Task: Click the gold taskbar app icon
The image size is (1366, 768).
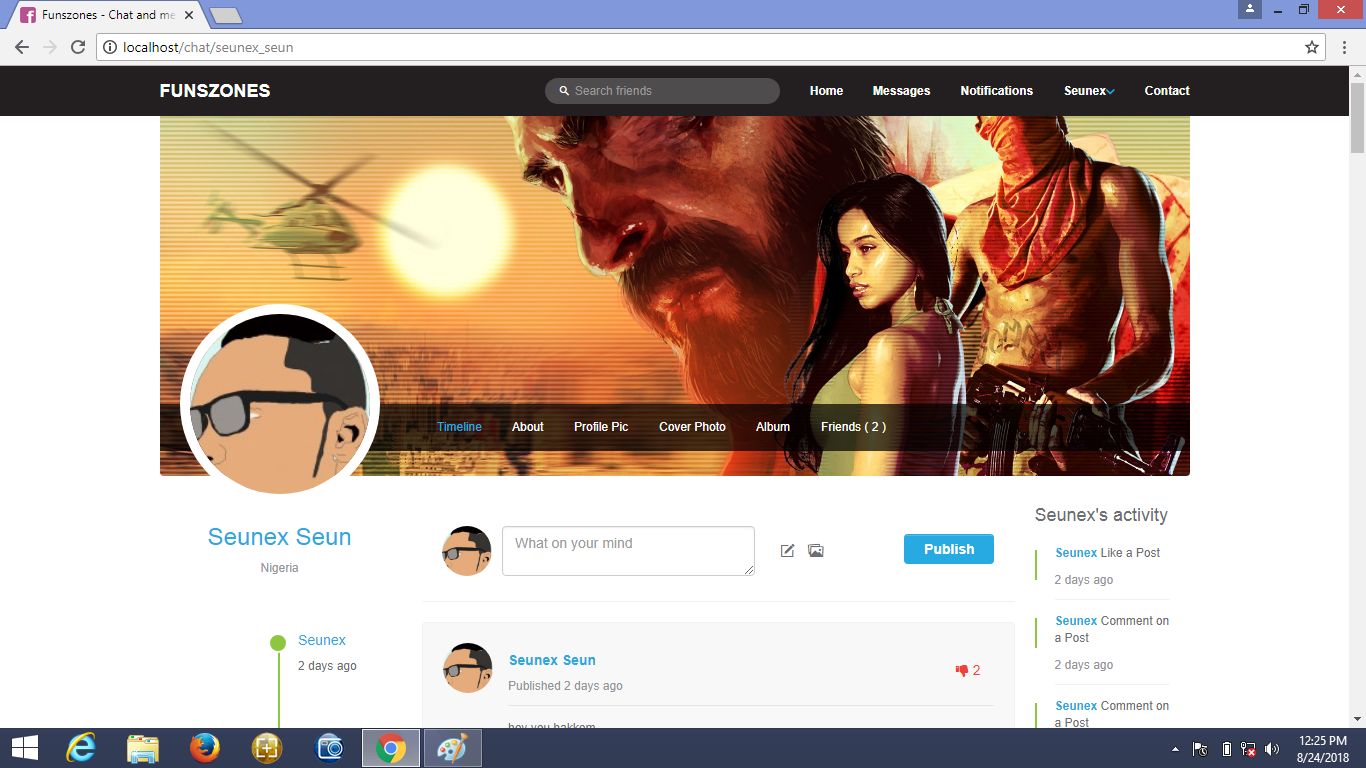Action: (267, 748)
